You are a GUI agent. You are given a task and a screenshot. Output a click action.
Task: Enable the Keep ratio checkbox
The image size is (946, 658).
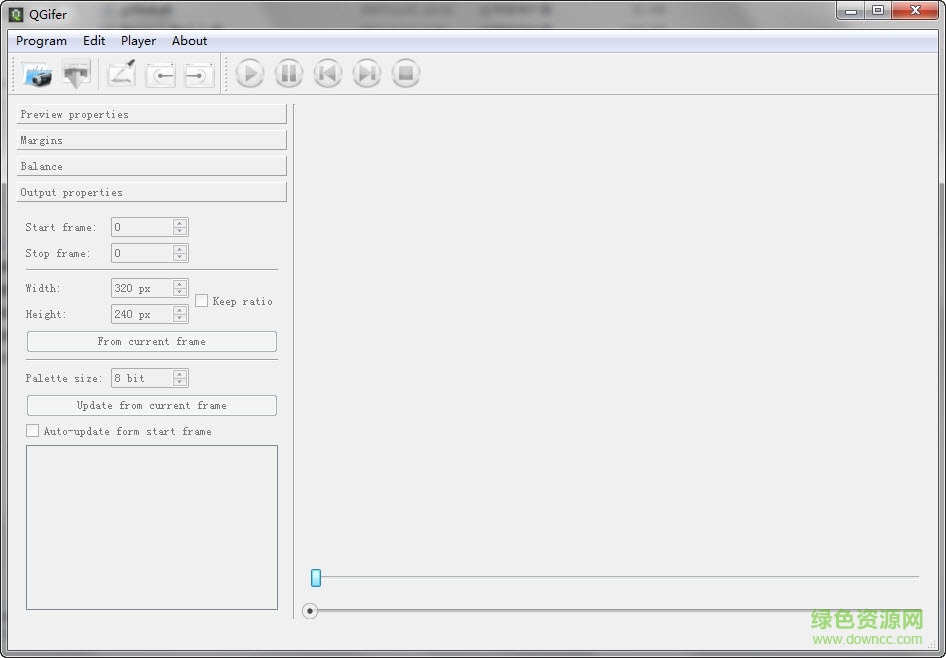[201, 300]
